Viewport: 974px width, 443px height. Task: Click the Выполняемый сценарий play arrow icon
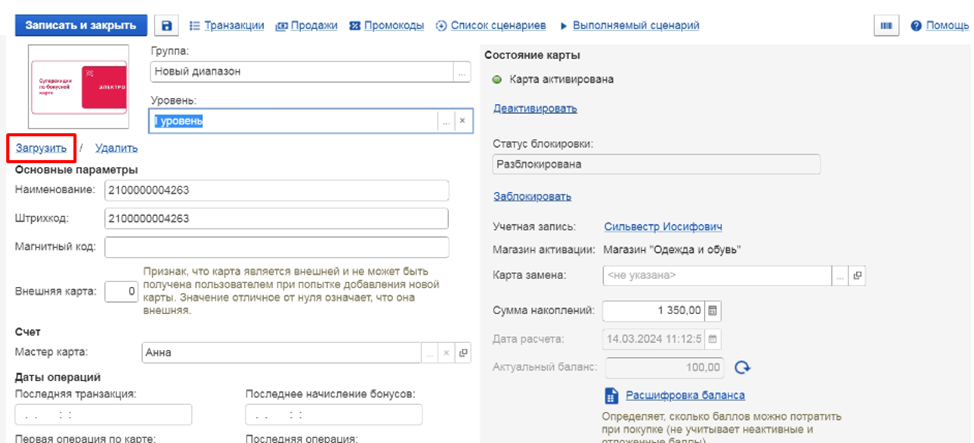[x=564, y=26]
